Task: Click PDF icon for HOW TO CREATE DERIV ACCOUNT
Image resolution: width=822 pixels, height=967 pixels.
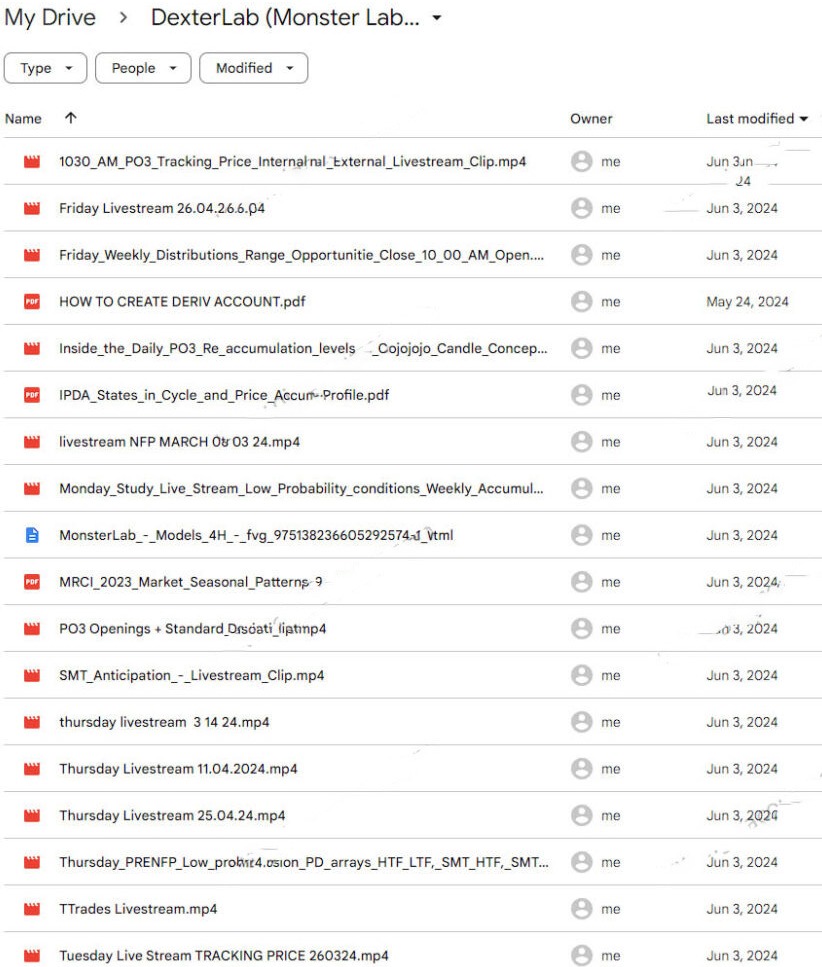Action: pyautogui.click(x=32, y=302)
